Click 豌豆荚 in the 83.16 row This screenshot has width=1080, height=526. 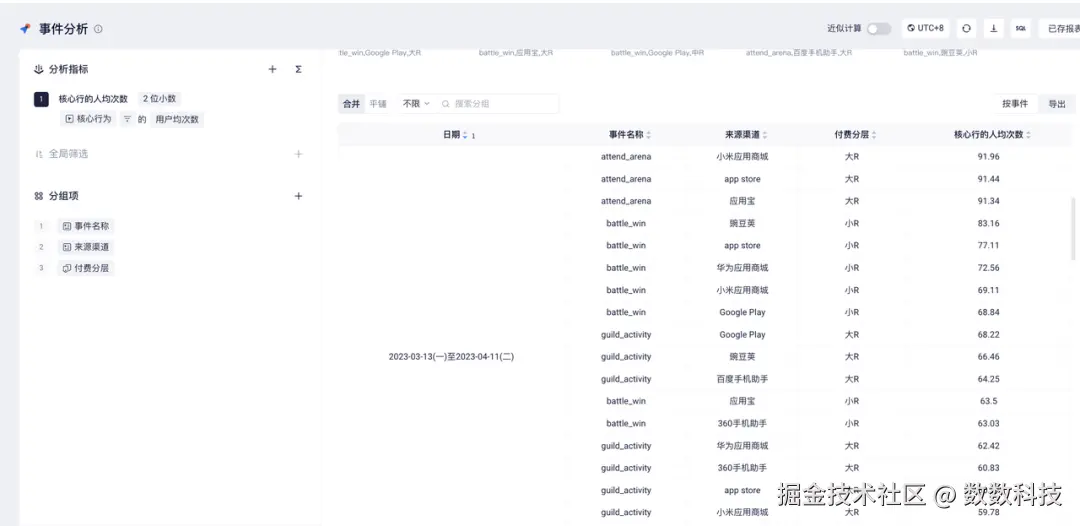coord(742,223)
